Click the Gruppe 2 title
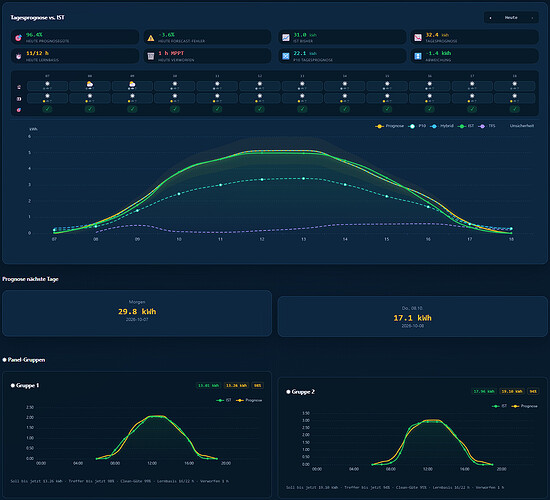This screenshot has height=500, width=550. [x=301, y=392]
